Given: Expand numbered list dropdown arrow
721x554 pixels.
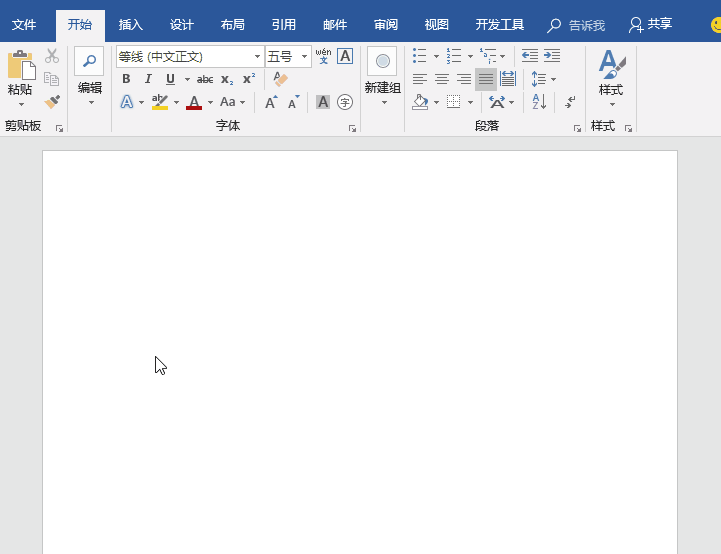Looking at the screenshot, I should pos(470,56).
